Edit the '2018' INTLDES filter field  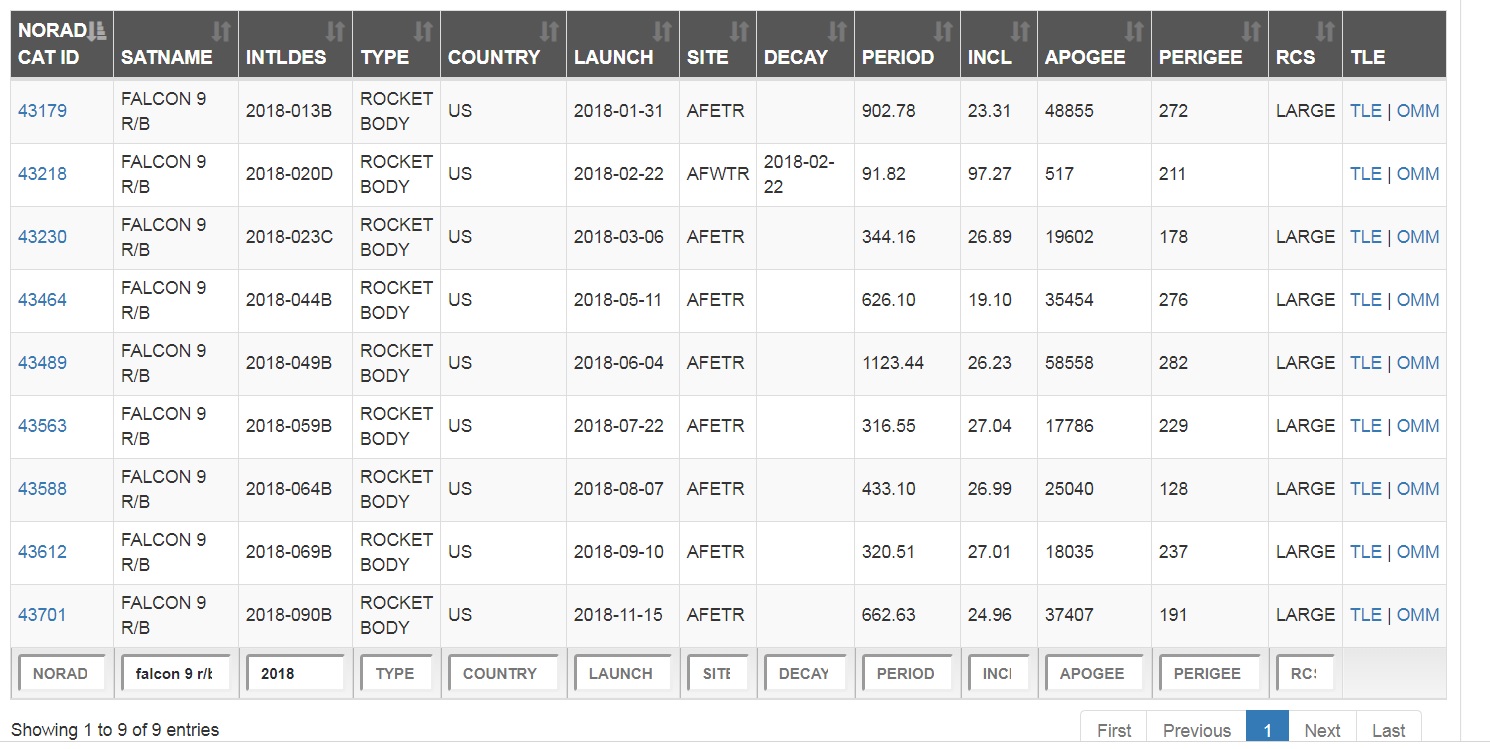pos(295,673)
